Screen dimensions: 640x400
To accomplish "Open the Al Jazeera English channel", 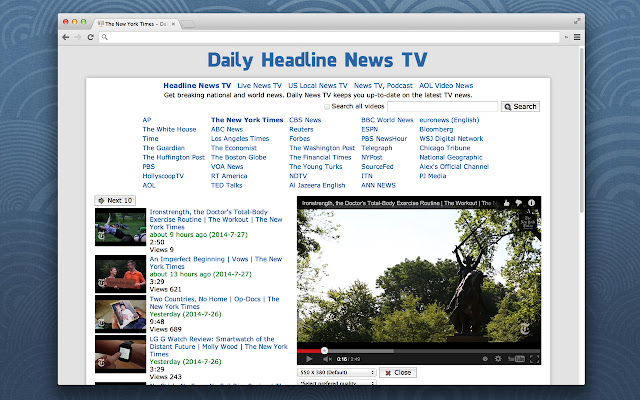I will coord(317,185).
